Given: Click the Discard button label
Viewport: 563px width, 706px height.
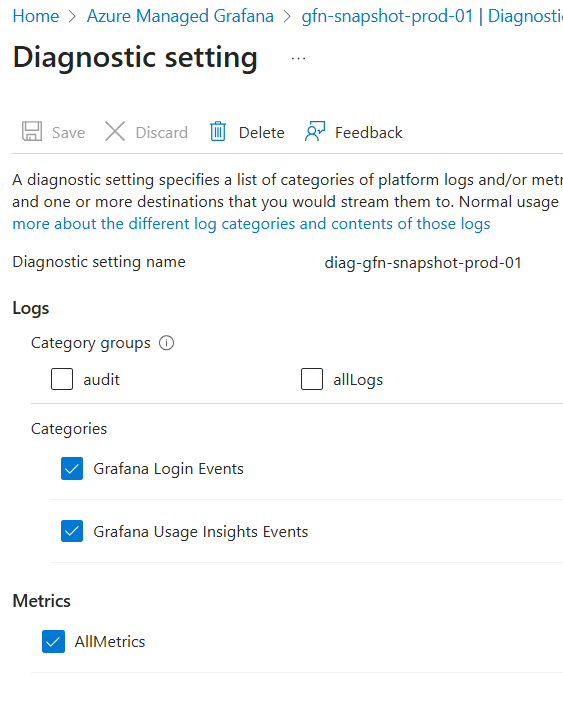Looking at the screenshot, I should tap(162, 132).
